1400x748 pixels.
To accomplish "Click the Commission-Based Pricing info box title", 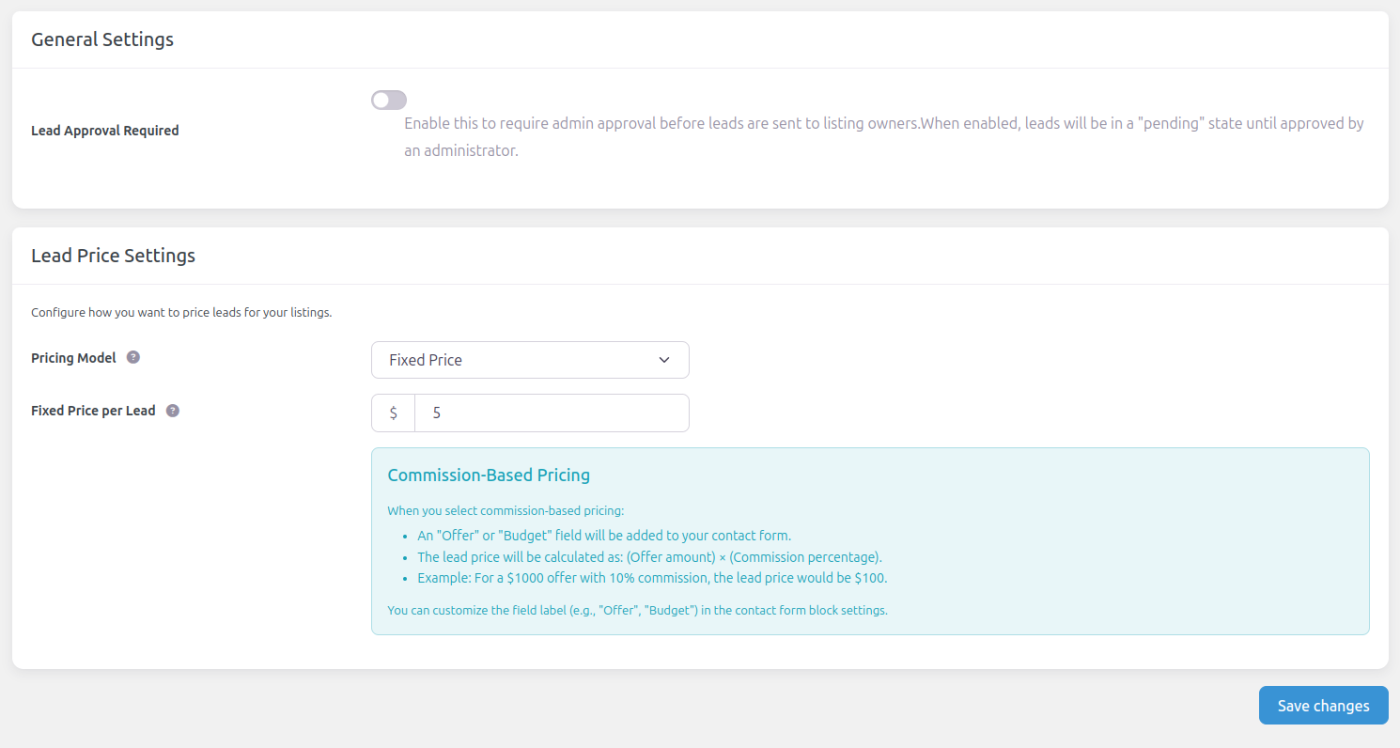I will click(x=489, y=475).
